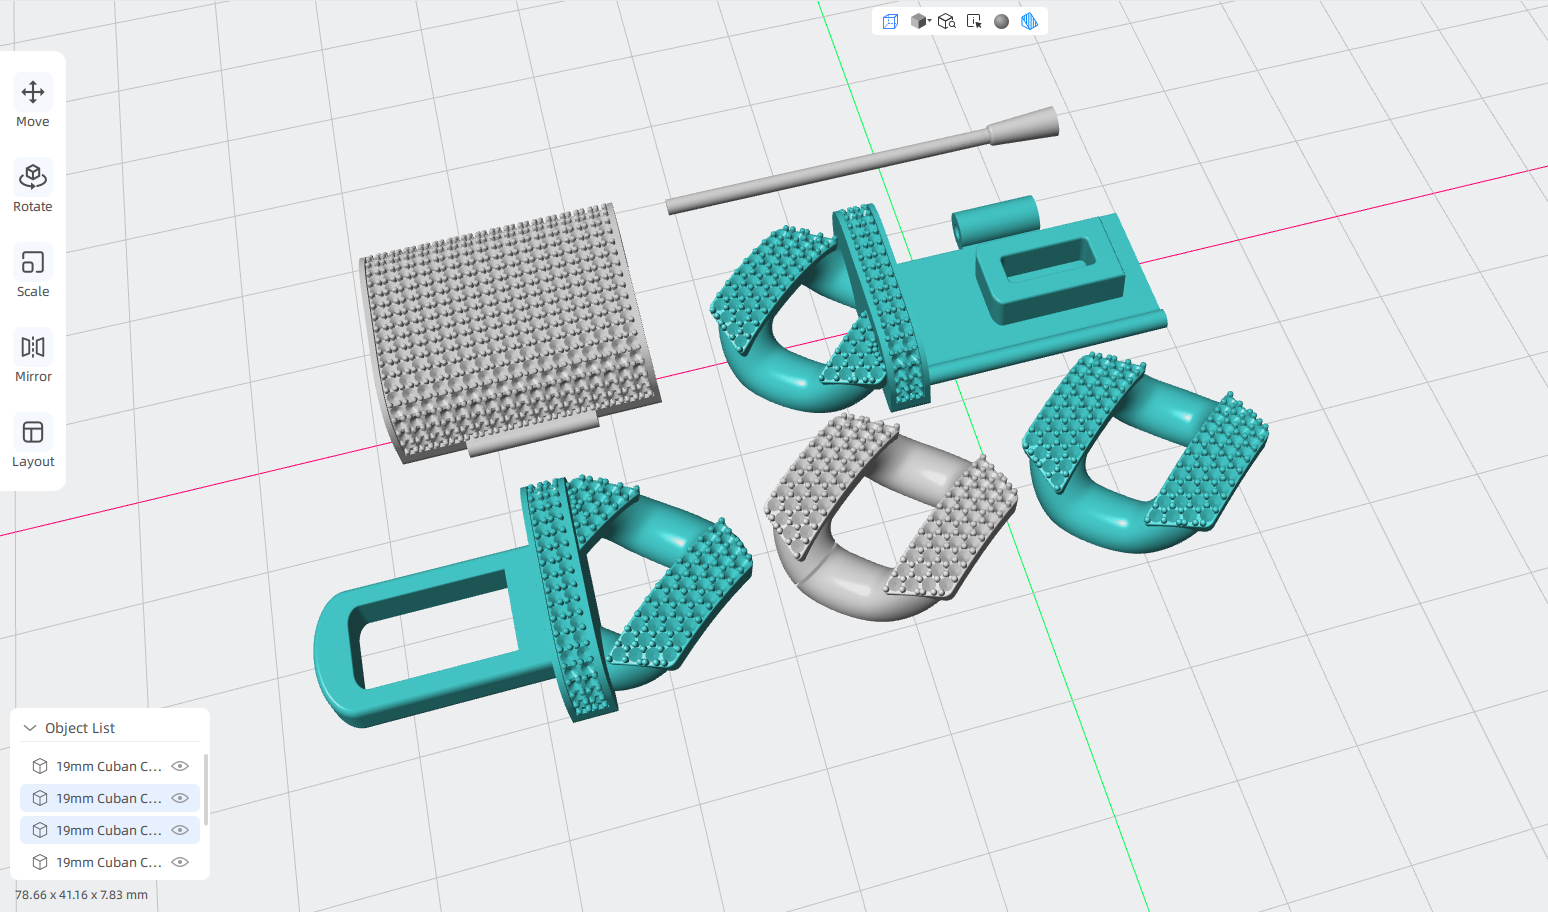Click the 78.66 x 41.16 x 7.83 mm dimensions text
Viewport: 1548px width, 912px height.
coord(81,895)
